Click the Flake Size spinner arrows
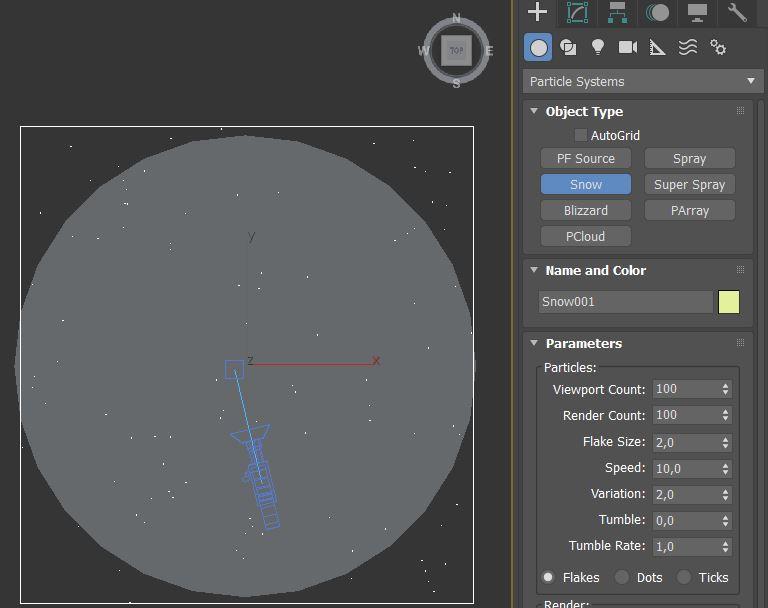Viewport: 768px width, 608px height. coord(725,442)
